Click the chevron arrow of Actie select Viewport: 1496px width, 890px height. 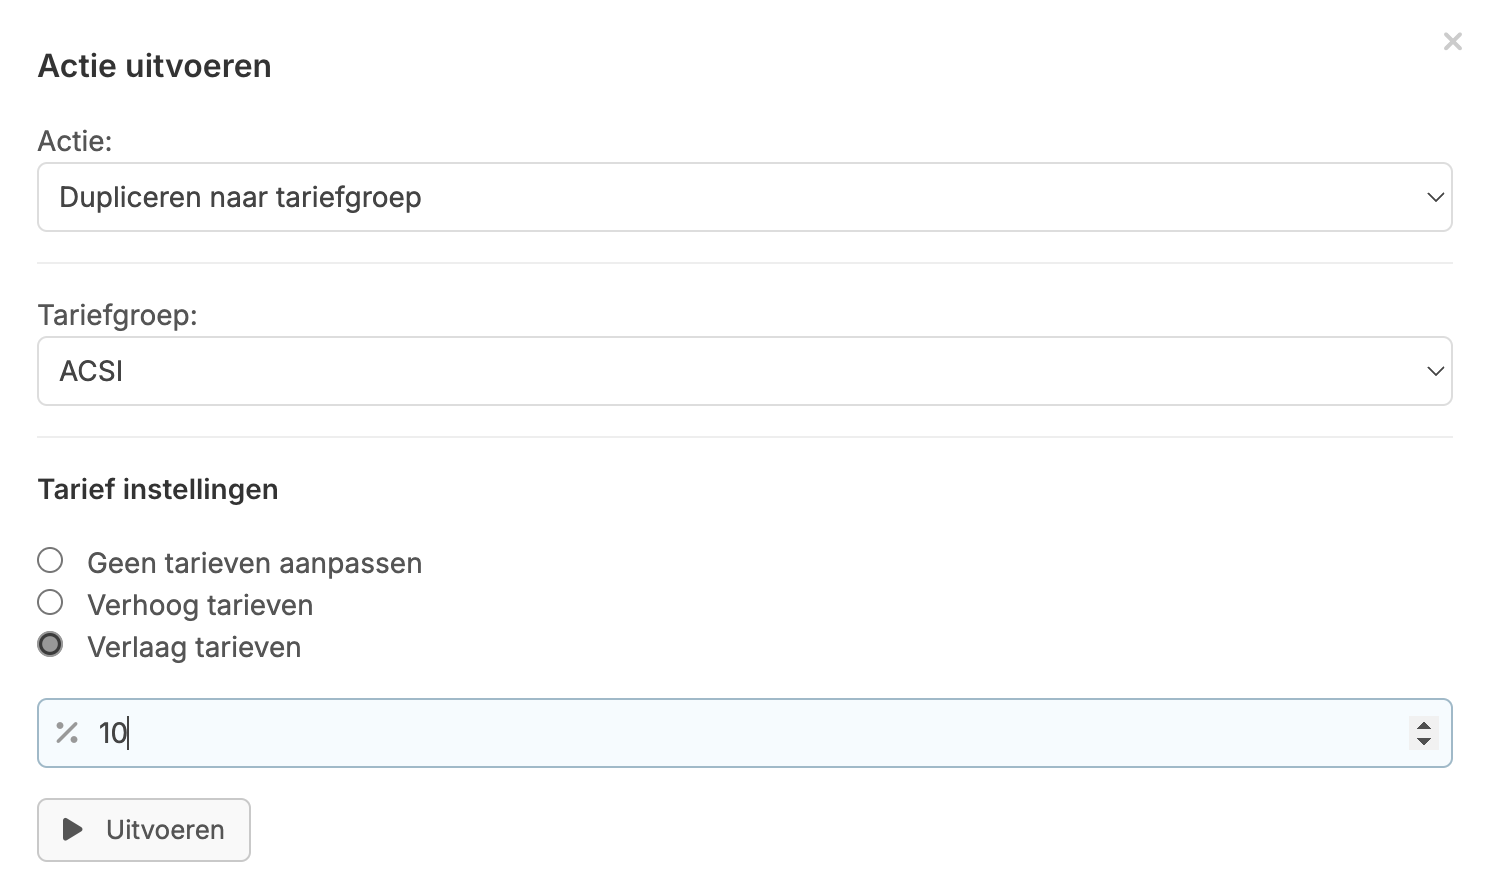[1435, 197]
